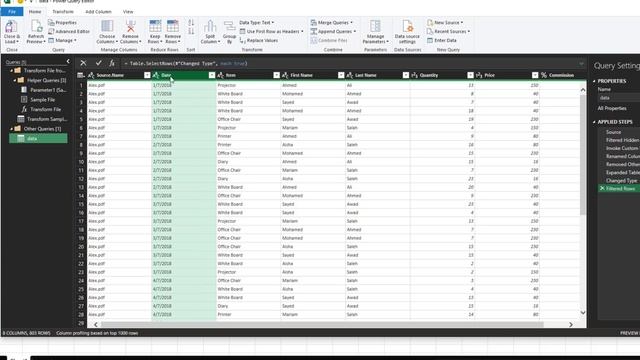Open the Quantity column filter dropdown
Viewport: 640px width, 360px height.
(x=470, y=75)
